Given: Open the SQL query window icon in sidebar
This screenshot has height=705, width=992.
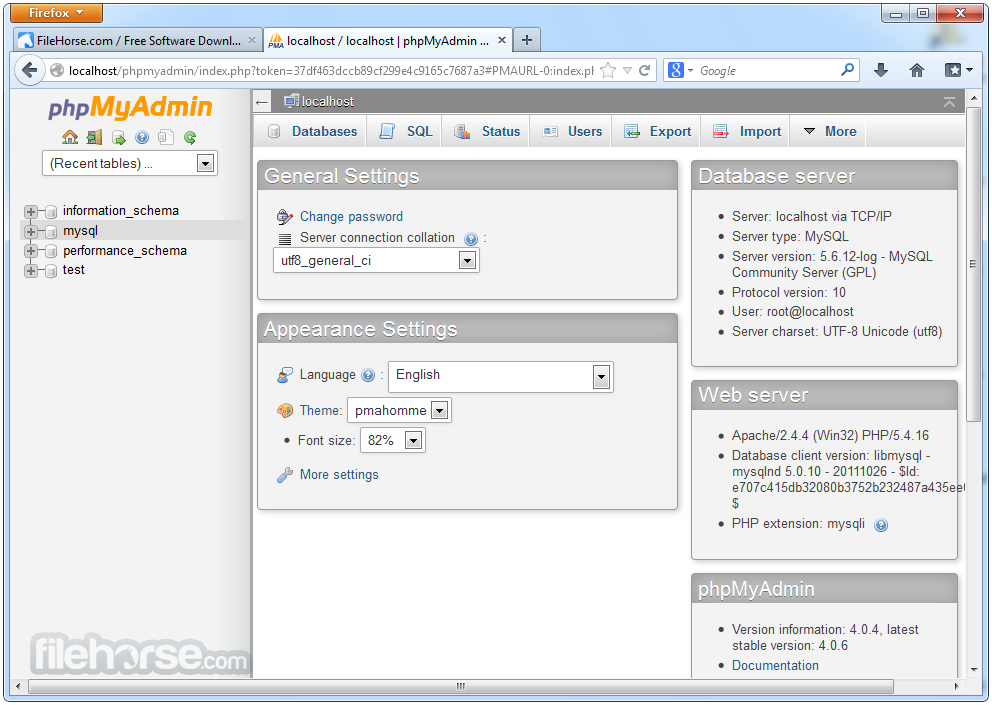Looking at the screenshot, I should tap(117, 138).
